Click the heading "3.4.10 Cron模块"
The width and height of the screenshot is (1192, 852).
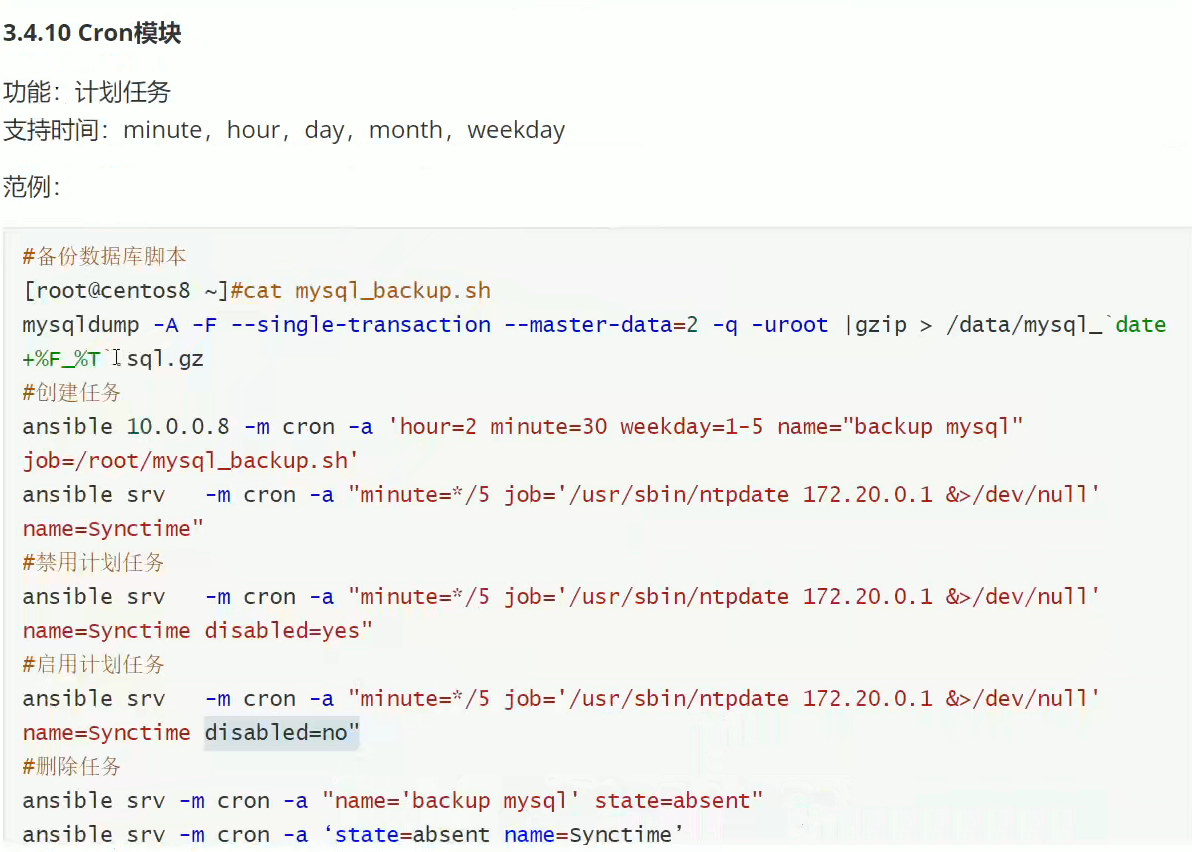pyautogui.click(x=92, y=33)
